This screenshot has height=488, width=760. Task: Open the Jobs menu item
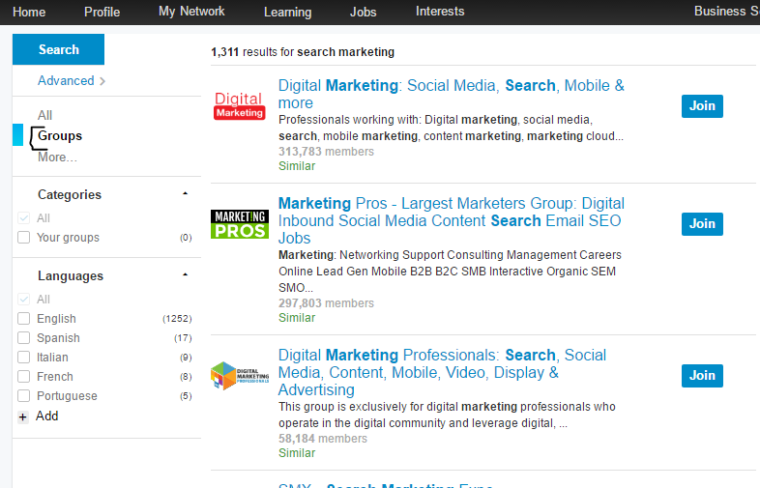coord(363,12)
